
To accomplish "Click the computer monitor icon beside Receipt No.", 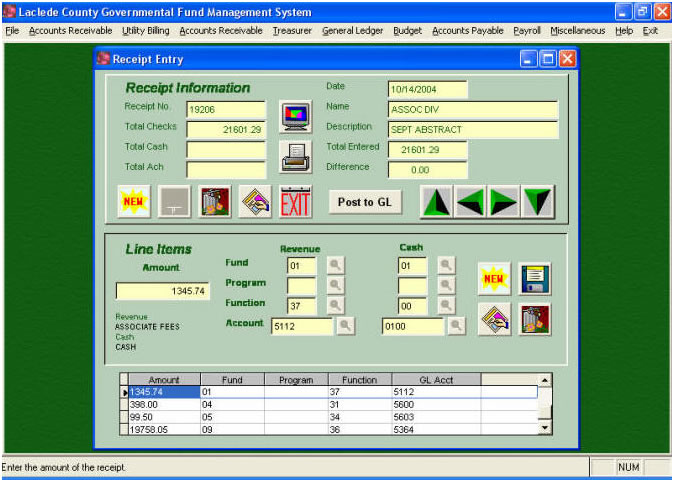I will (x=295, y=117).
